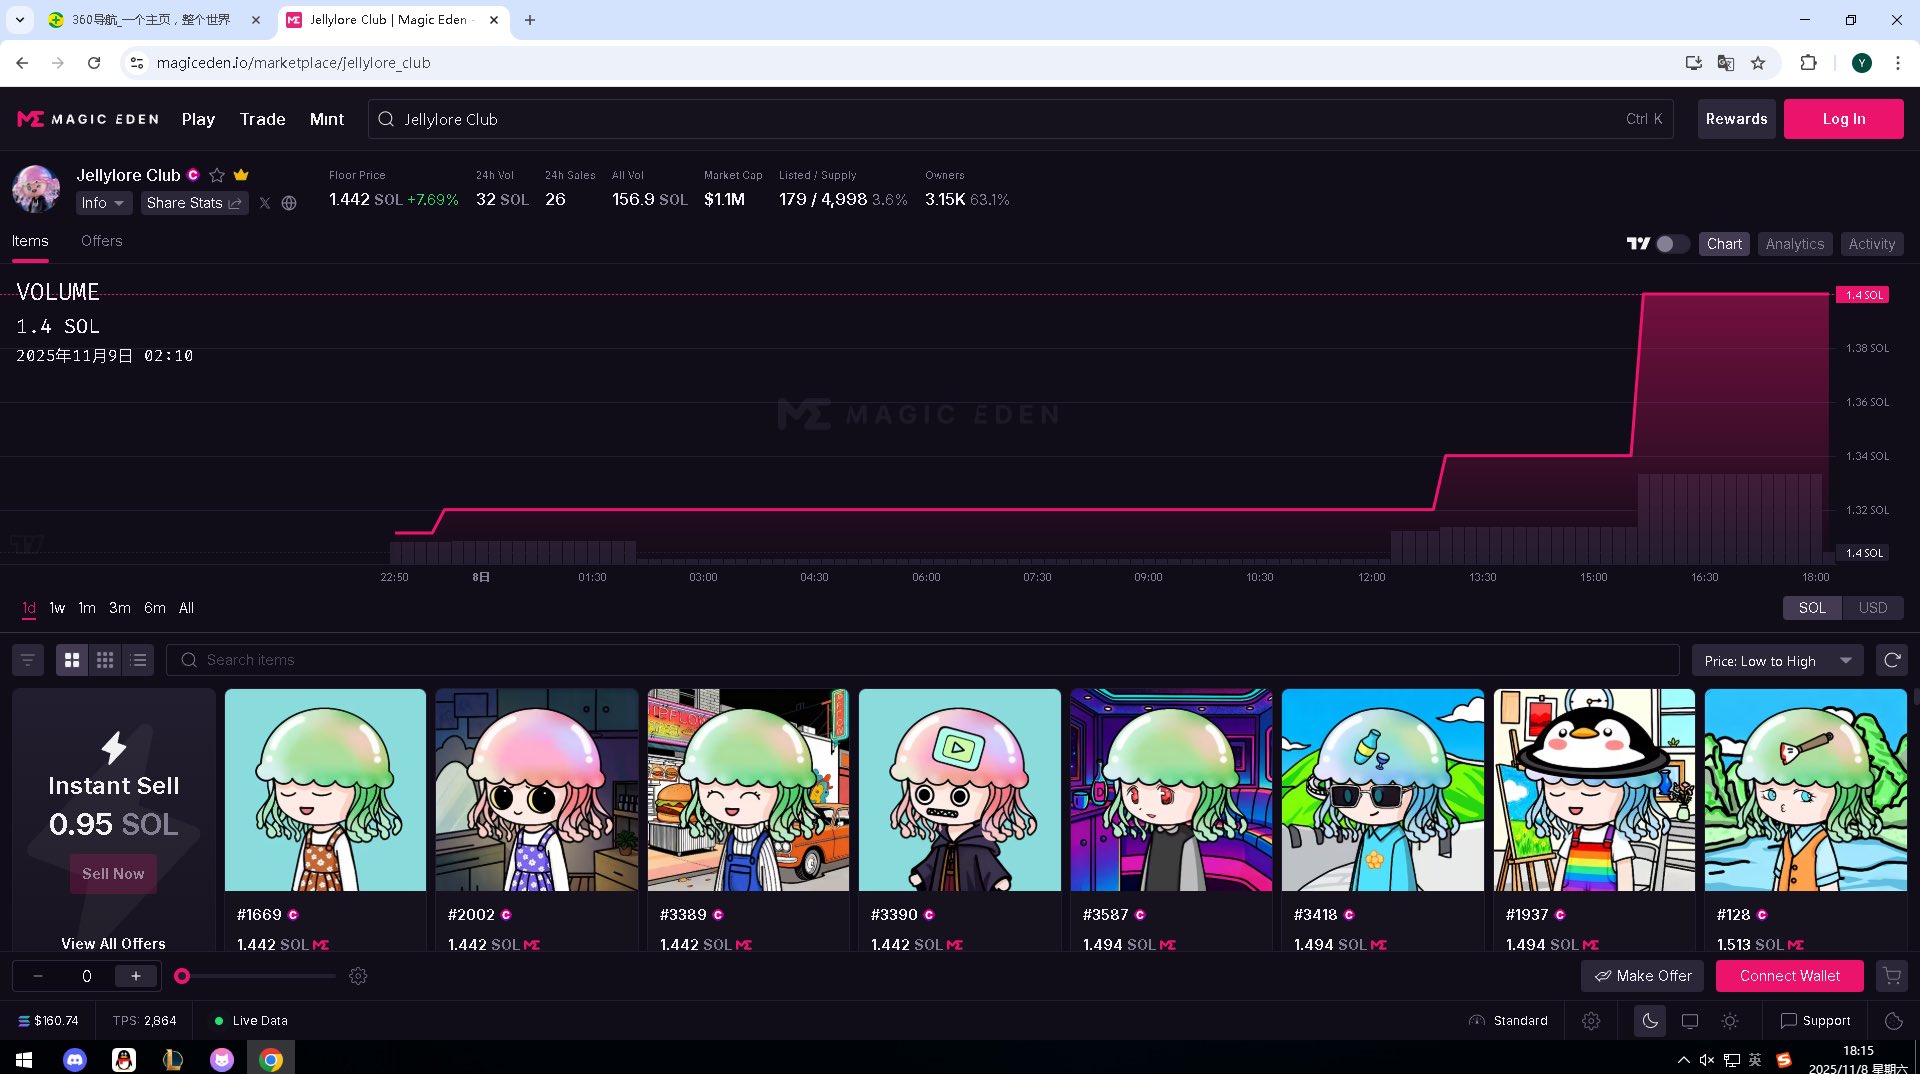
Task: Open the filters panel icon
Action: [x=28, y=660]
